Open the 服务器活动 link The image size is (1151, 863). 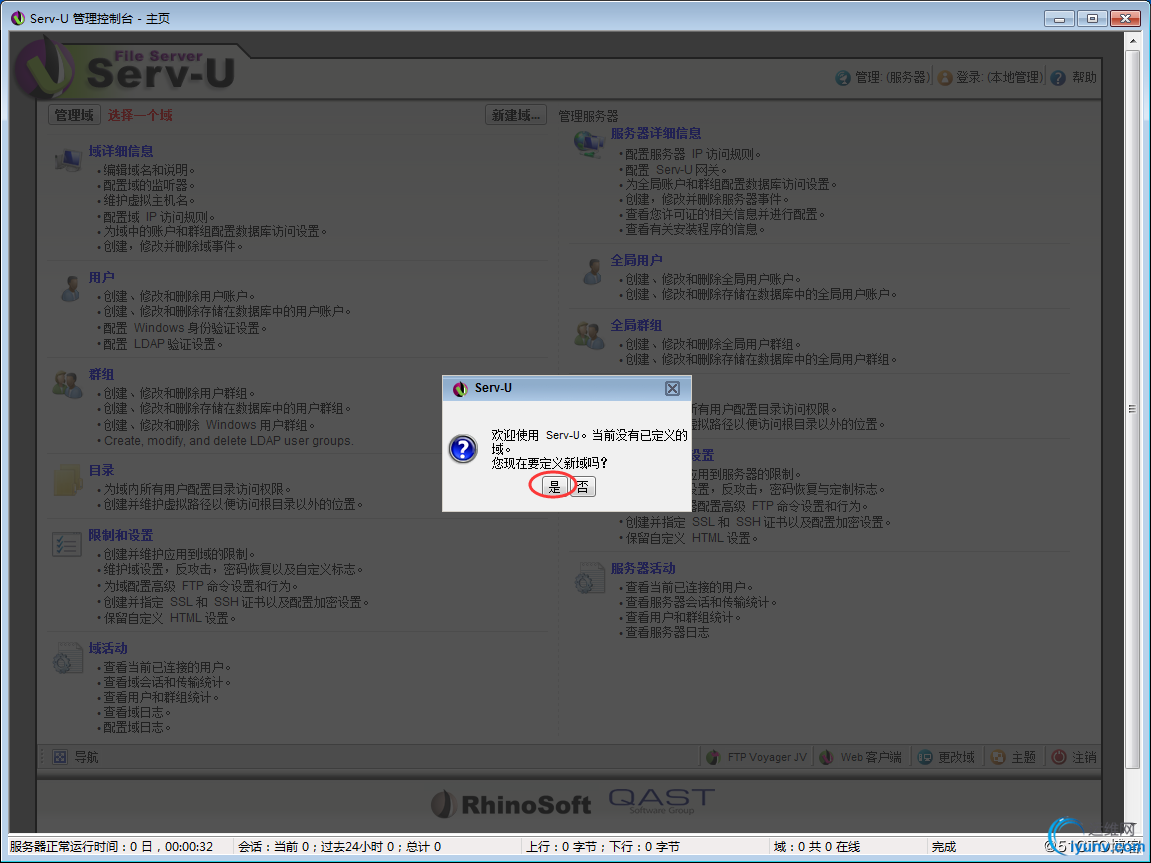(x=643, y=569)
